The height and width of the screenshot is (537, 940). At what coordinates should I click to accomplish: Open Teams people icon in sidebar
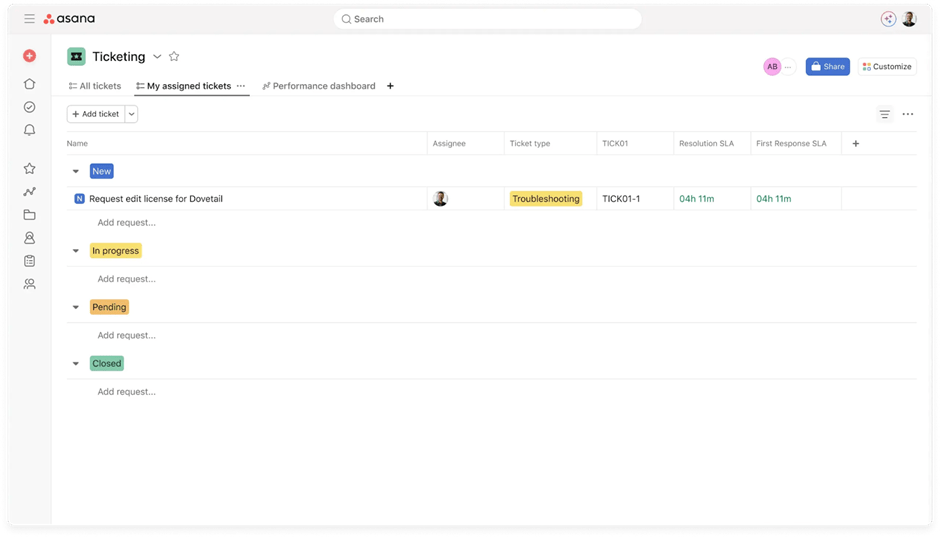click(29, 284)
